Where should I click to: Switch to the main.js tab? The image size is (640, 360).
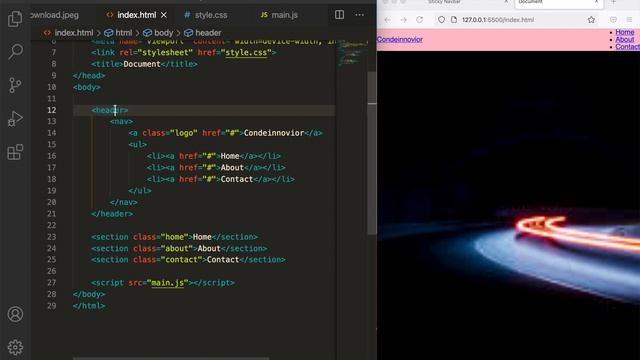pyautogui.click(x=280, y=15)
